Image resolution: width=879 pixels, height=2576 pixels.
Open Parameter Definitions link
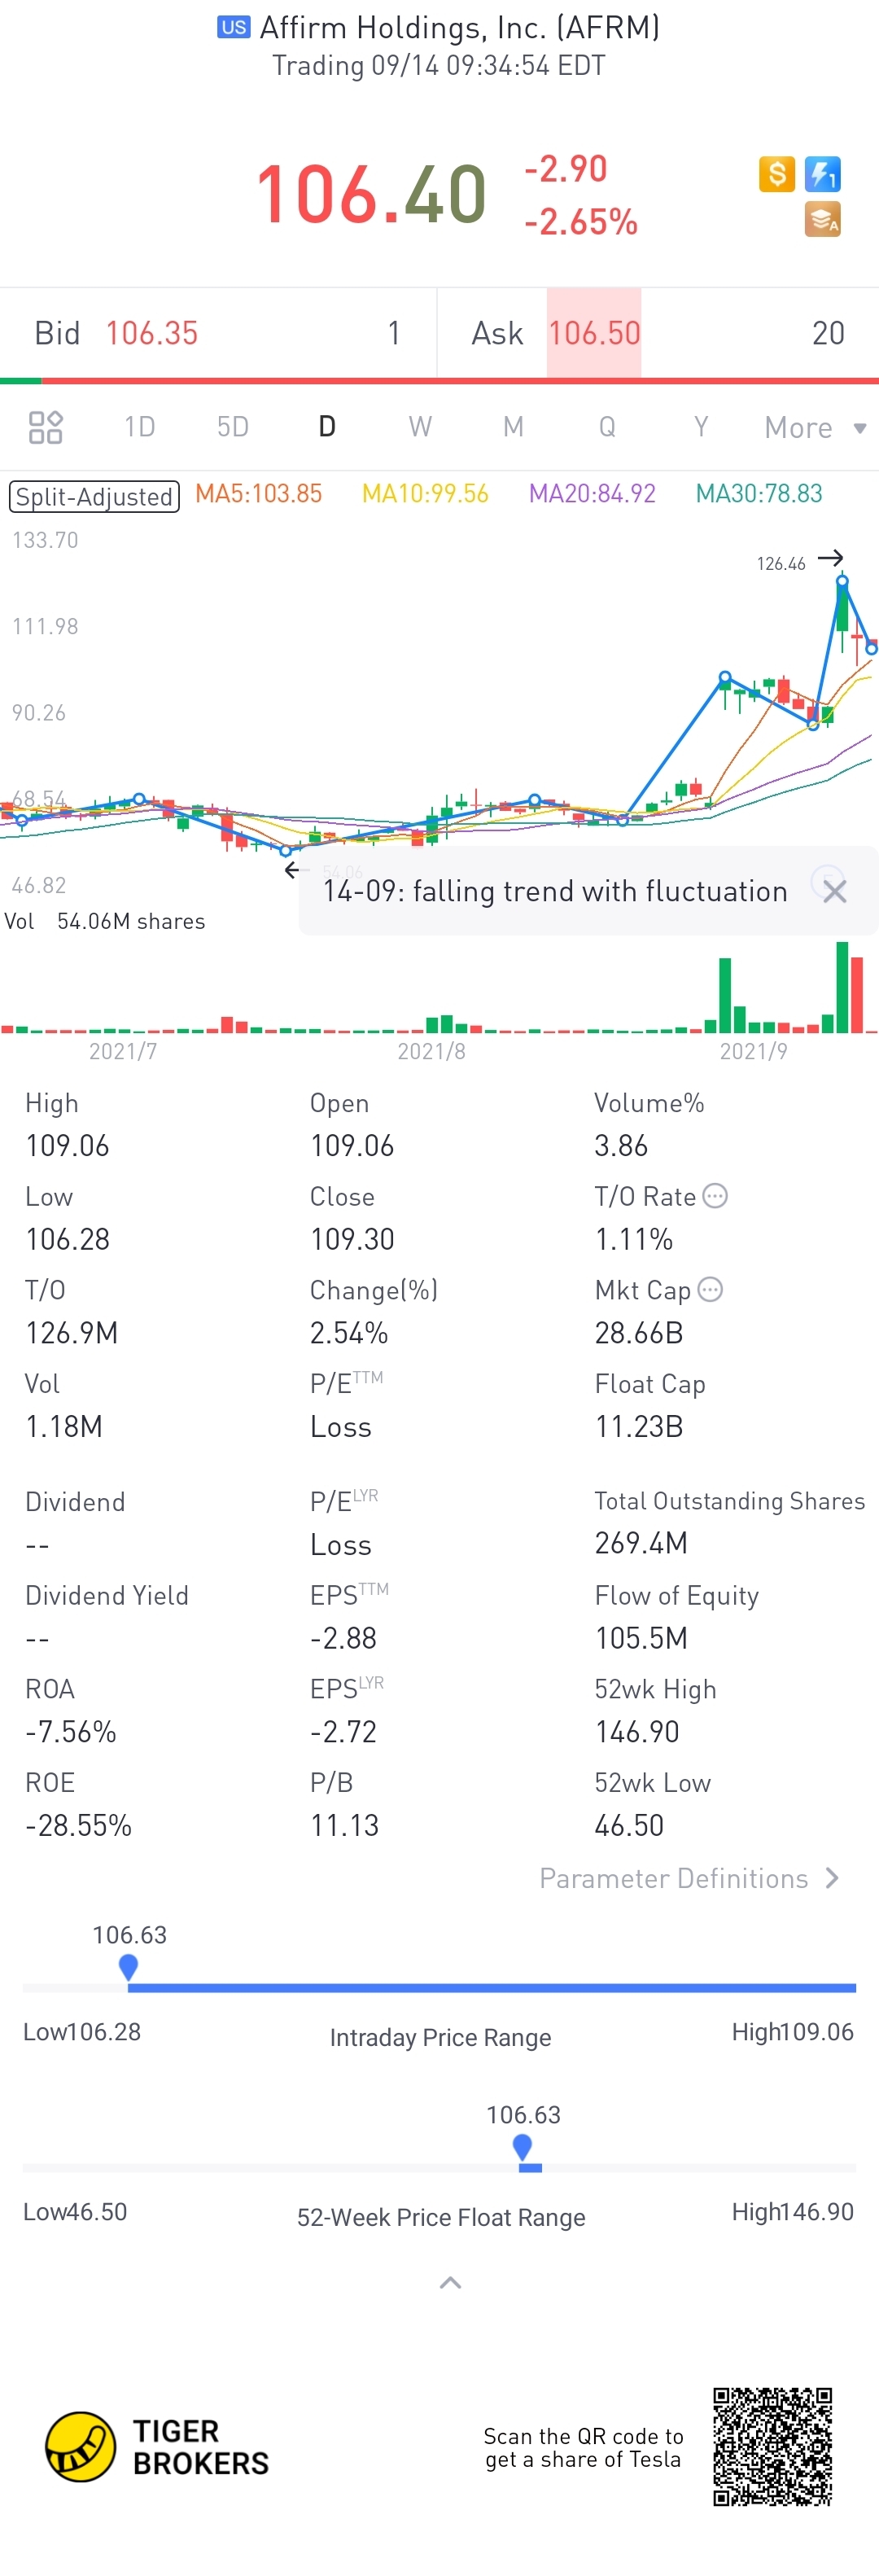689,1878
